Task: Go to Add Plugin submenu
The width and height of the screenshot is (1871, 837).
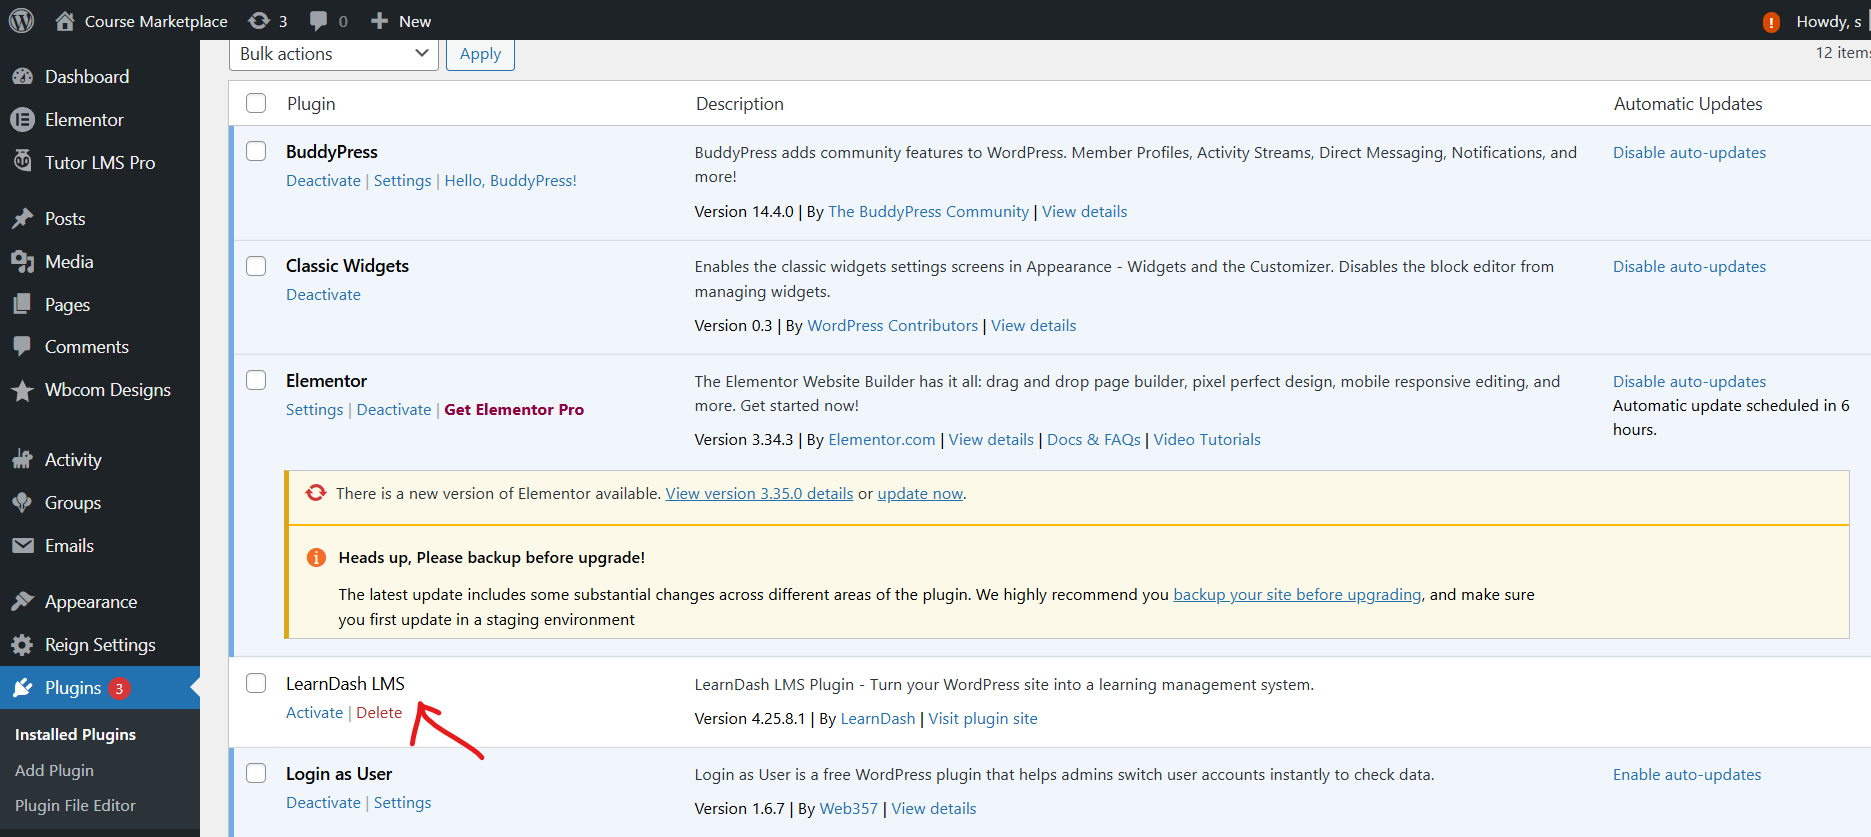Action: pos(54,770)
